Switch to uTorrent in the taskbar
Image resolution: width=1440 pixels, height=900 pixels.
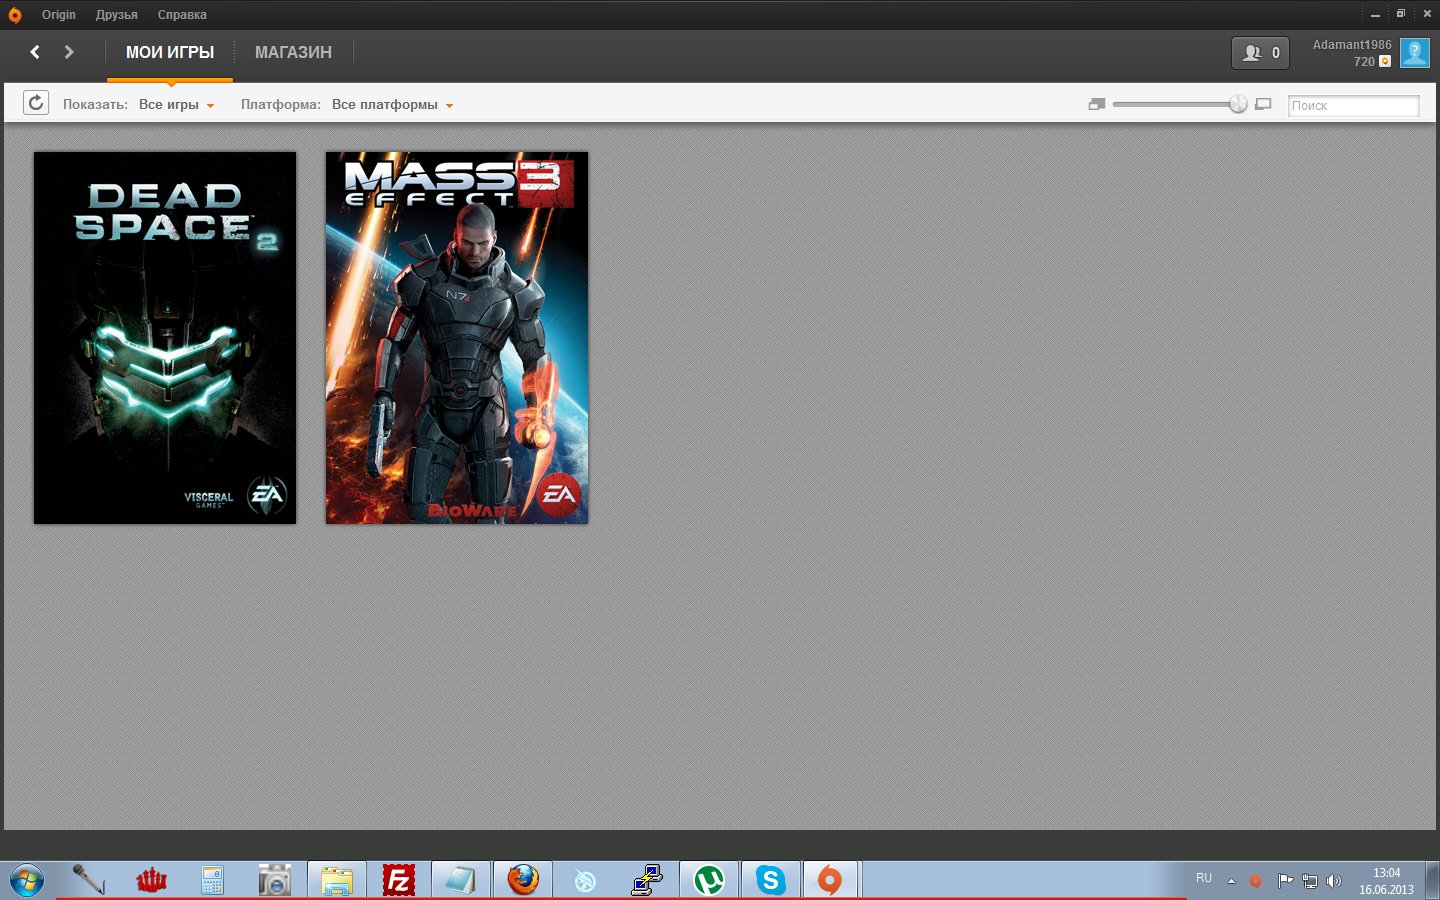click(x=709, y=880)
